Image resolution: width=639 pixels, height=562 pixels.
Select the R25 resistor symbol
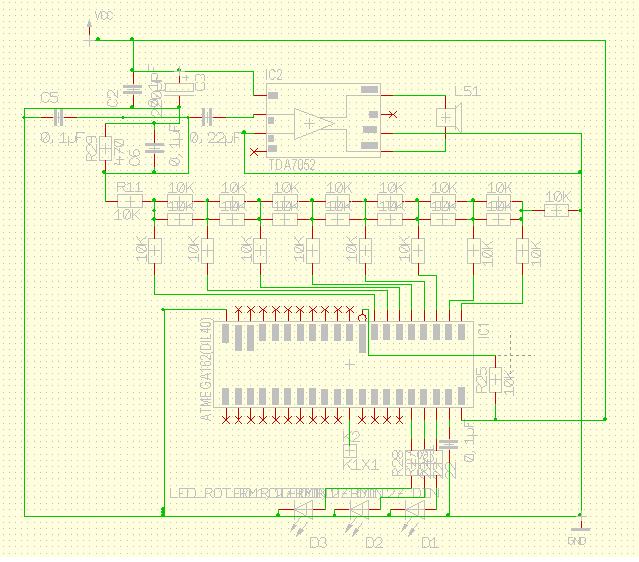[x=495, y=380]
